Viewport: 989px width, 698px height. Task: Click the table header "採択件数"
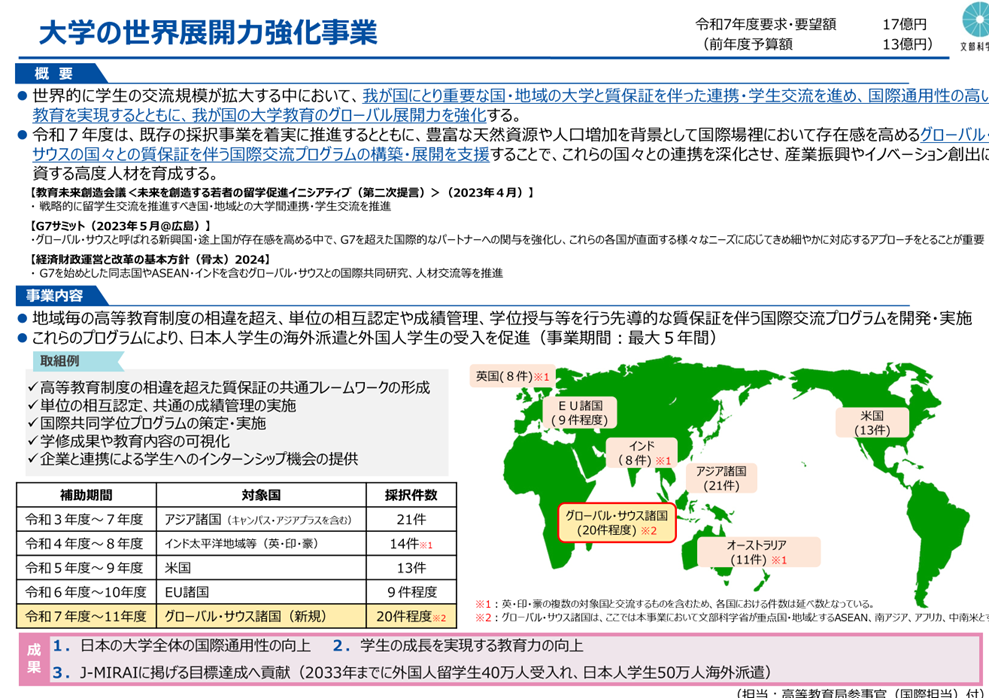coord(411,495)
